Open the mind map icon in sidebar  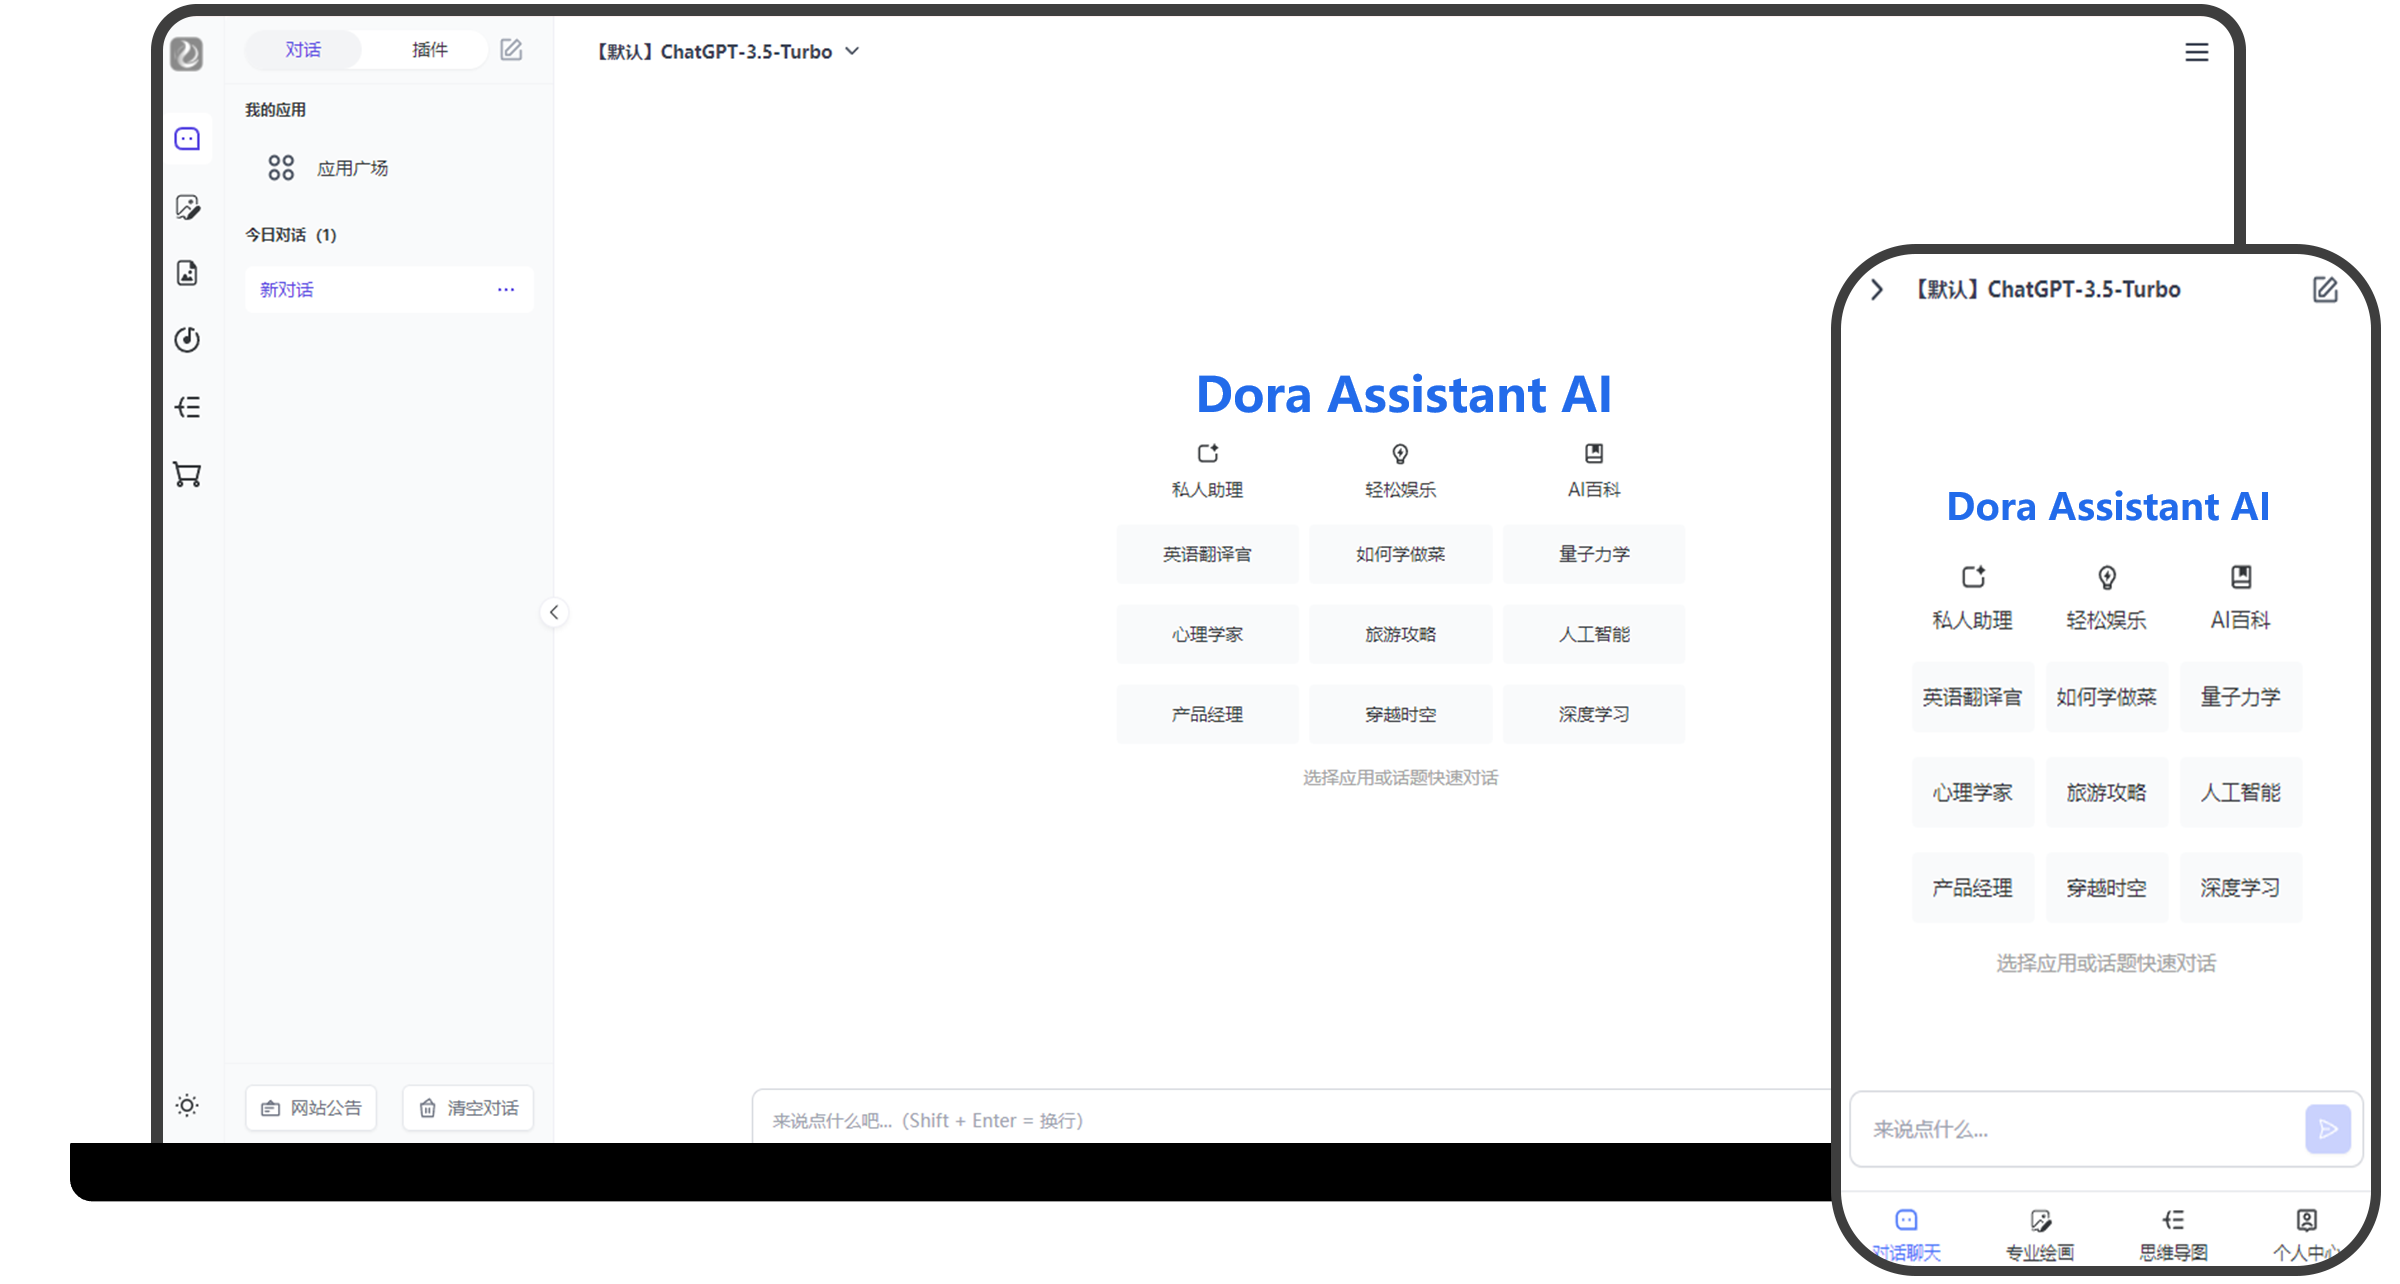click(x=187, y=407)
